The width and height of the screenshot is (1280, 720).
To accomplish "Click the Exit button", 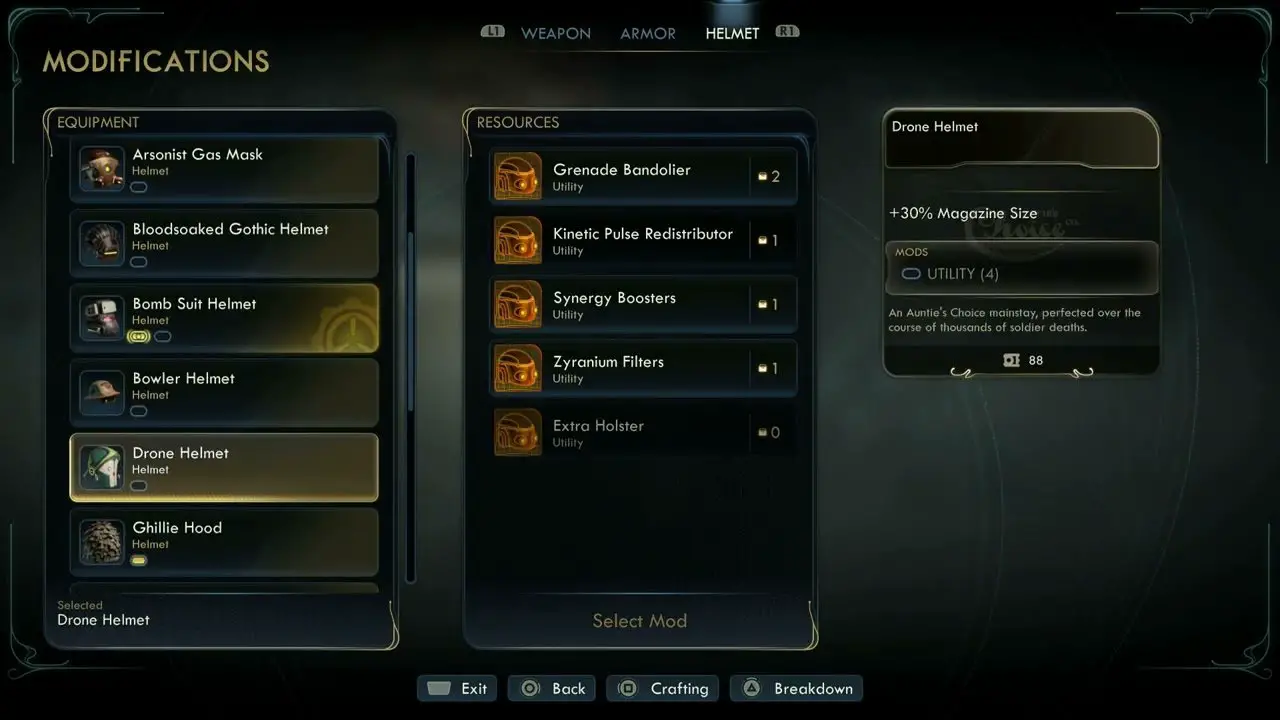I will pos(458,688).
